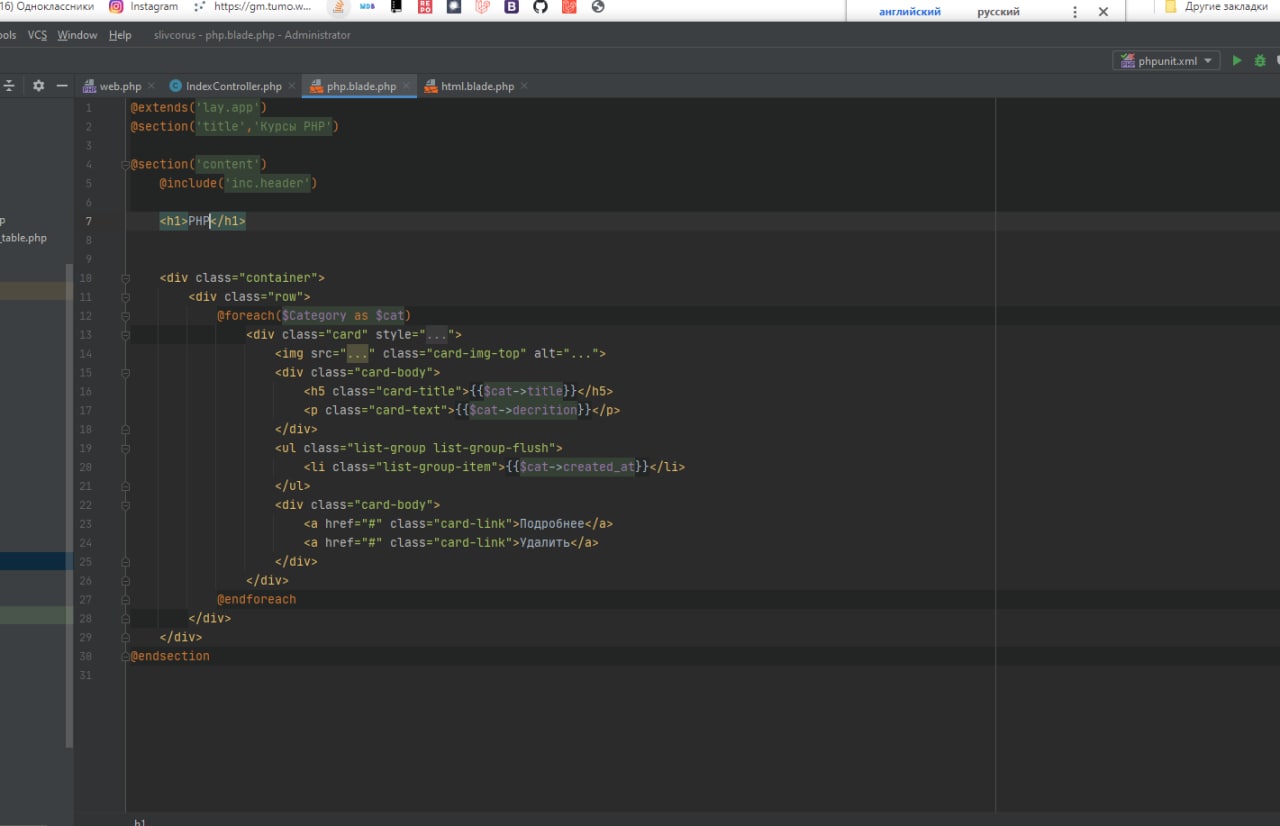This screenshot has height=826, width=1280.
Task: Open translate popup options three-dot menu
Action: click(x=1075, y=12)
